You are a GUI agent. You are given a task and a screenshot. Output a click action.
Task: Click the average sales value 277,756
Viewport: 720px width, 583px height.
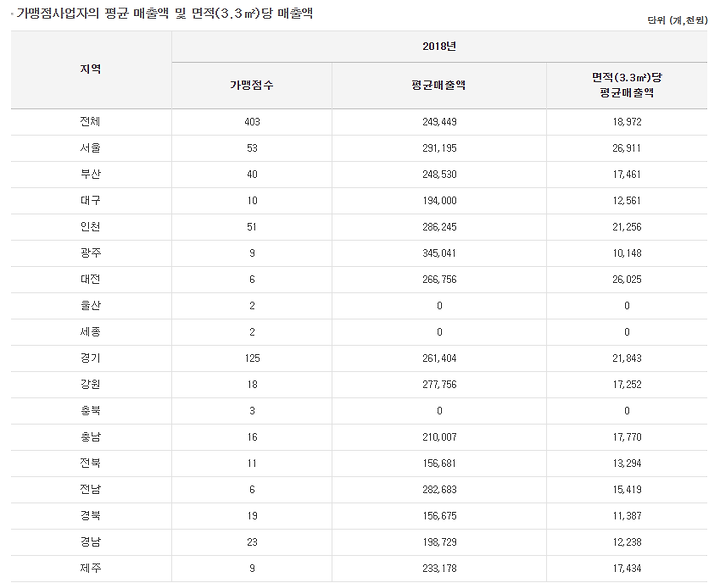pyautogui.click(x=439, y=384)
